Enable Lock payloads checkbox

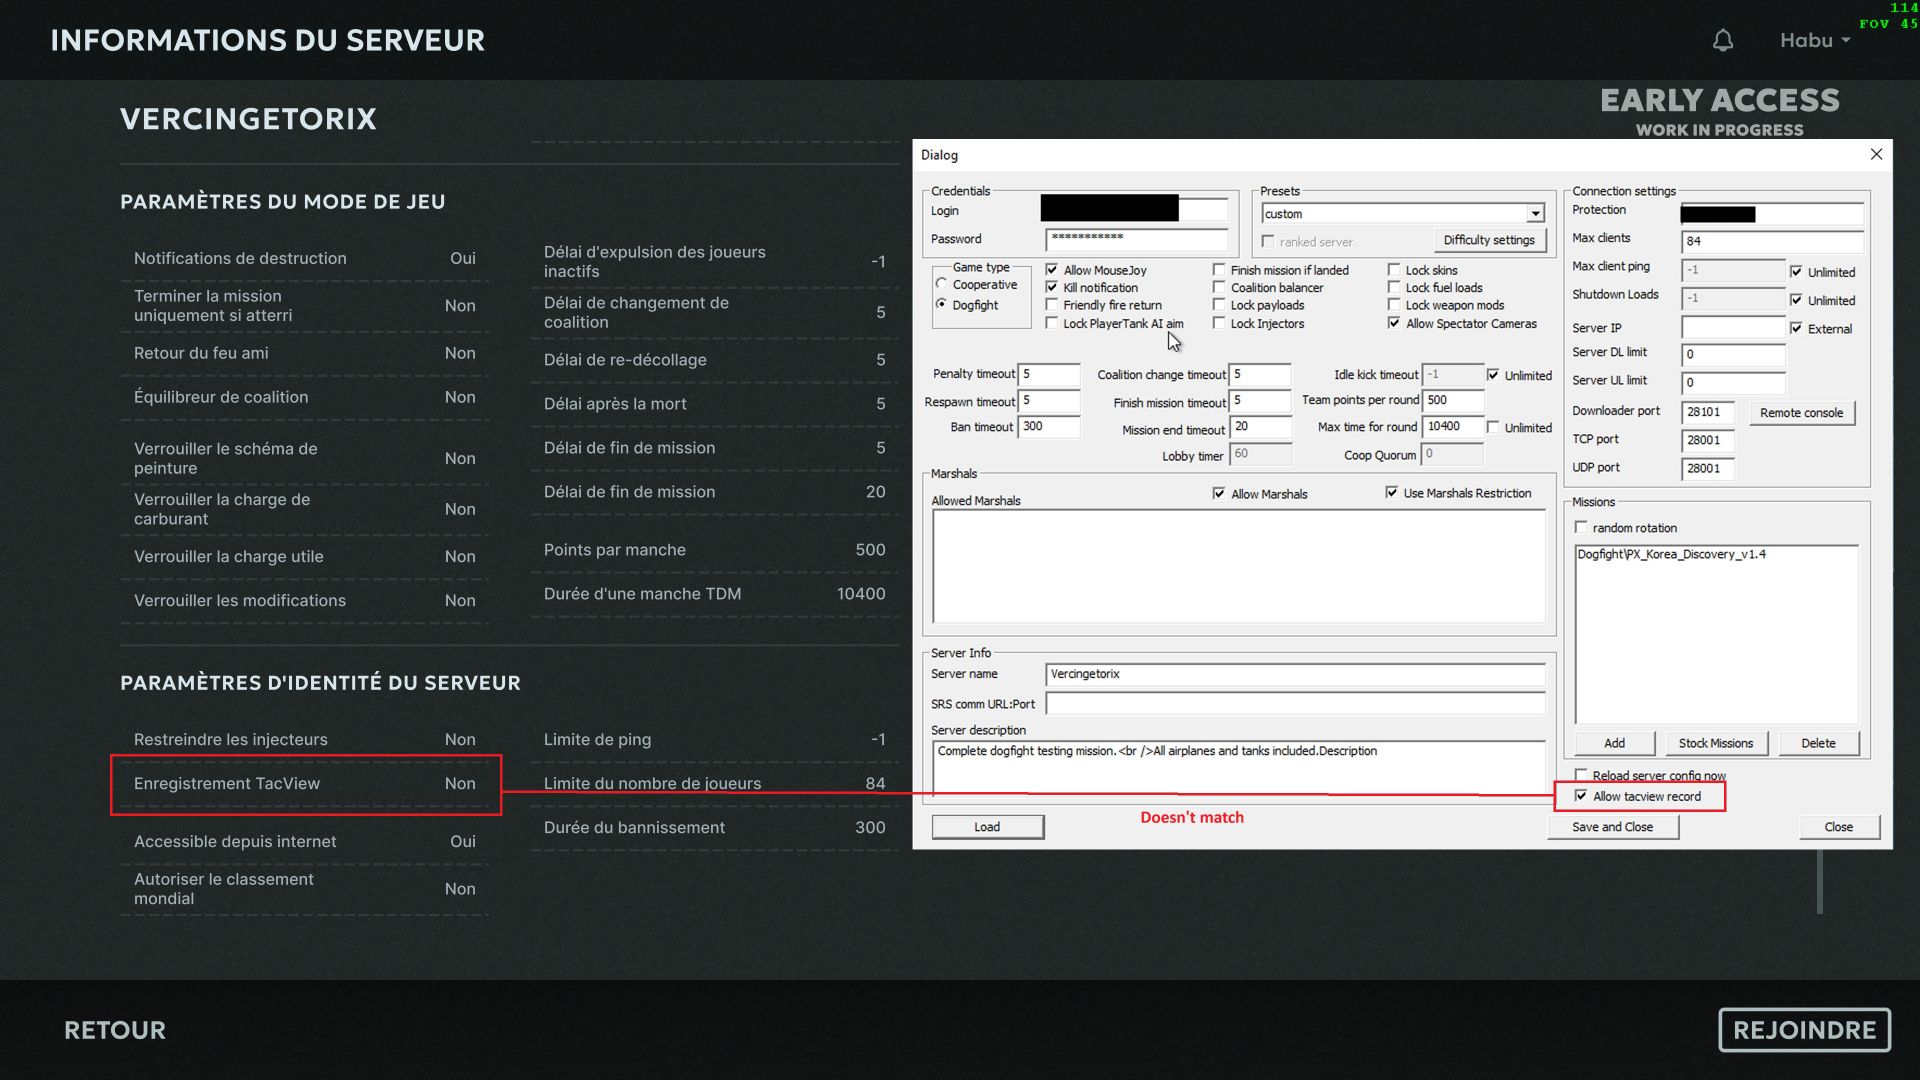coord(1219,305)
